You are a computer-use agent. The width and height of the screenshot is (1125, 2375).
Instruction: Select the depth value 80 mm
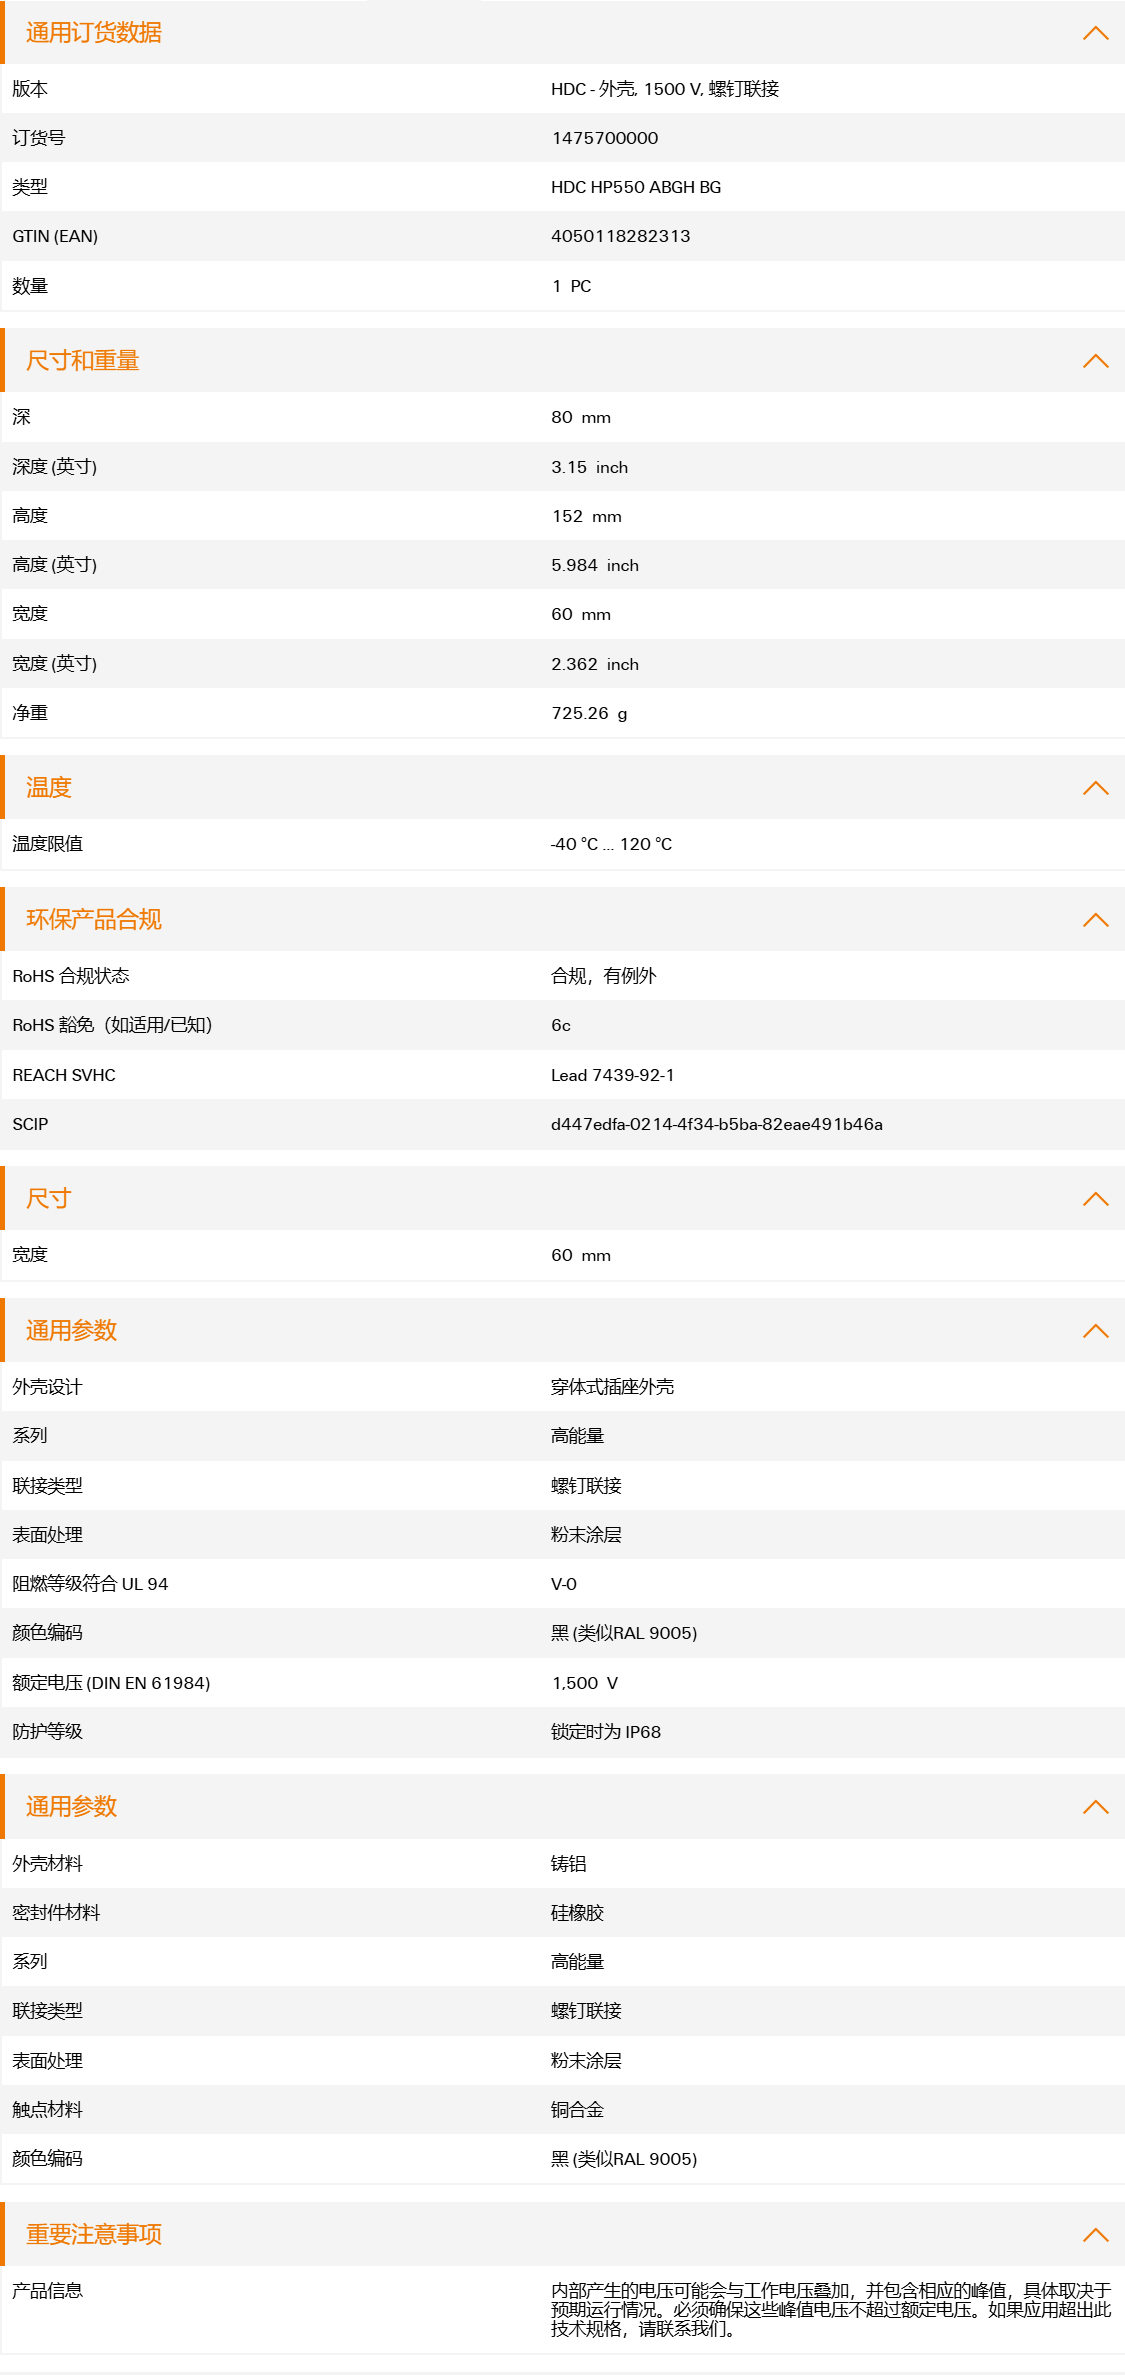tap(581, 417)
